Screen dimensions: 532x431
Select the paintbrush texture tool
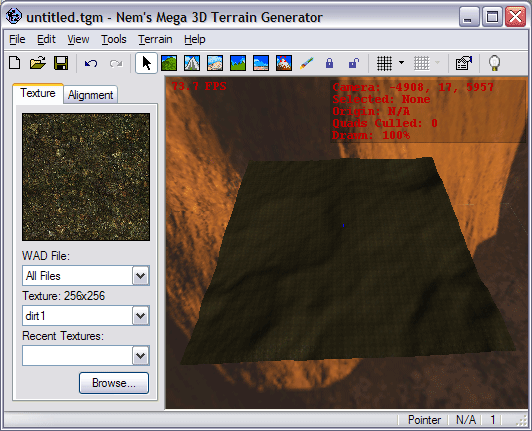coord(307,63)
